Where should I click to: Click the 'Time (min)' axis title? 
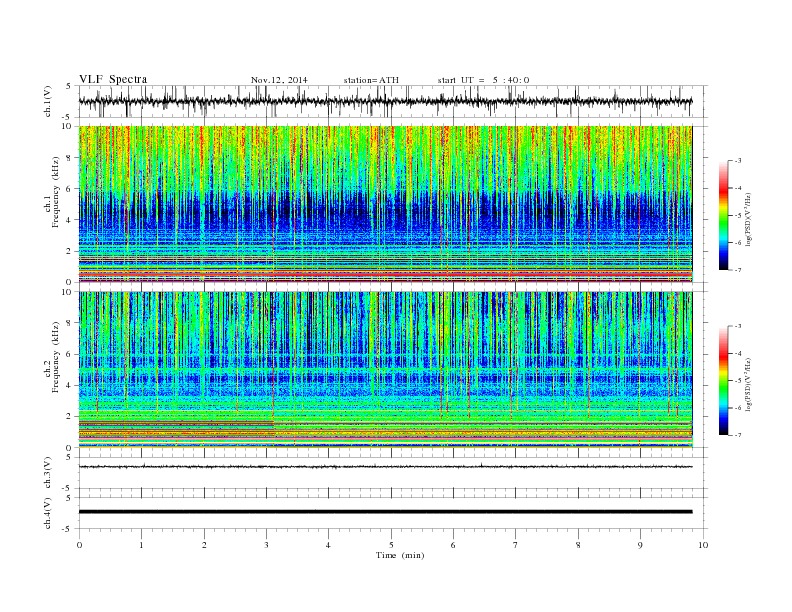click(x=400, y=555)
